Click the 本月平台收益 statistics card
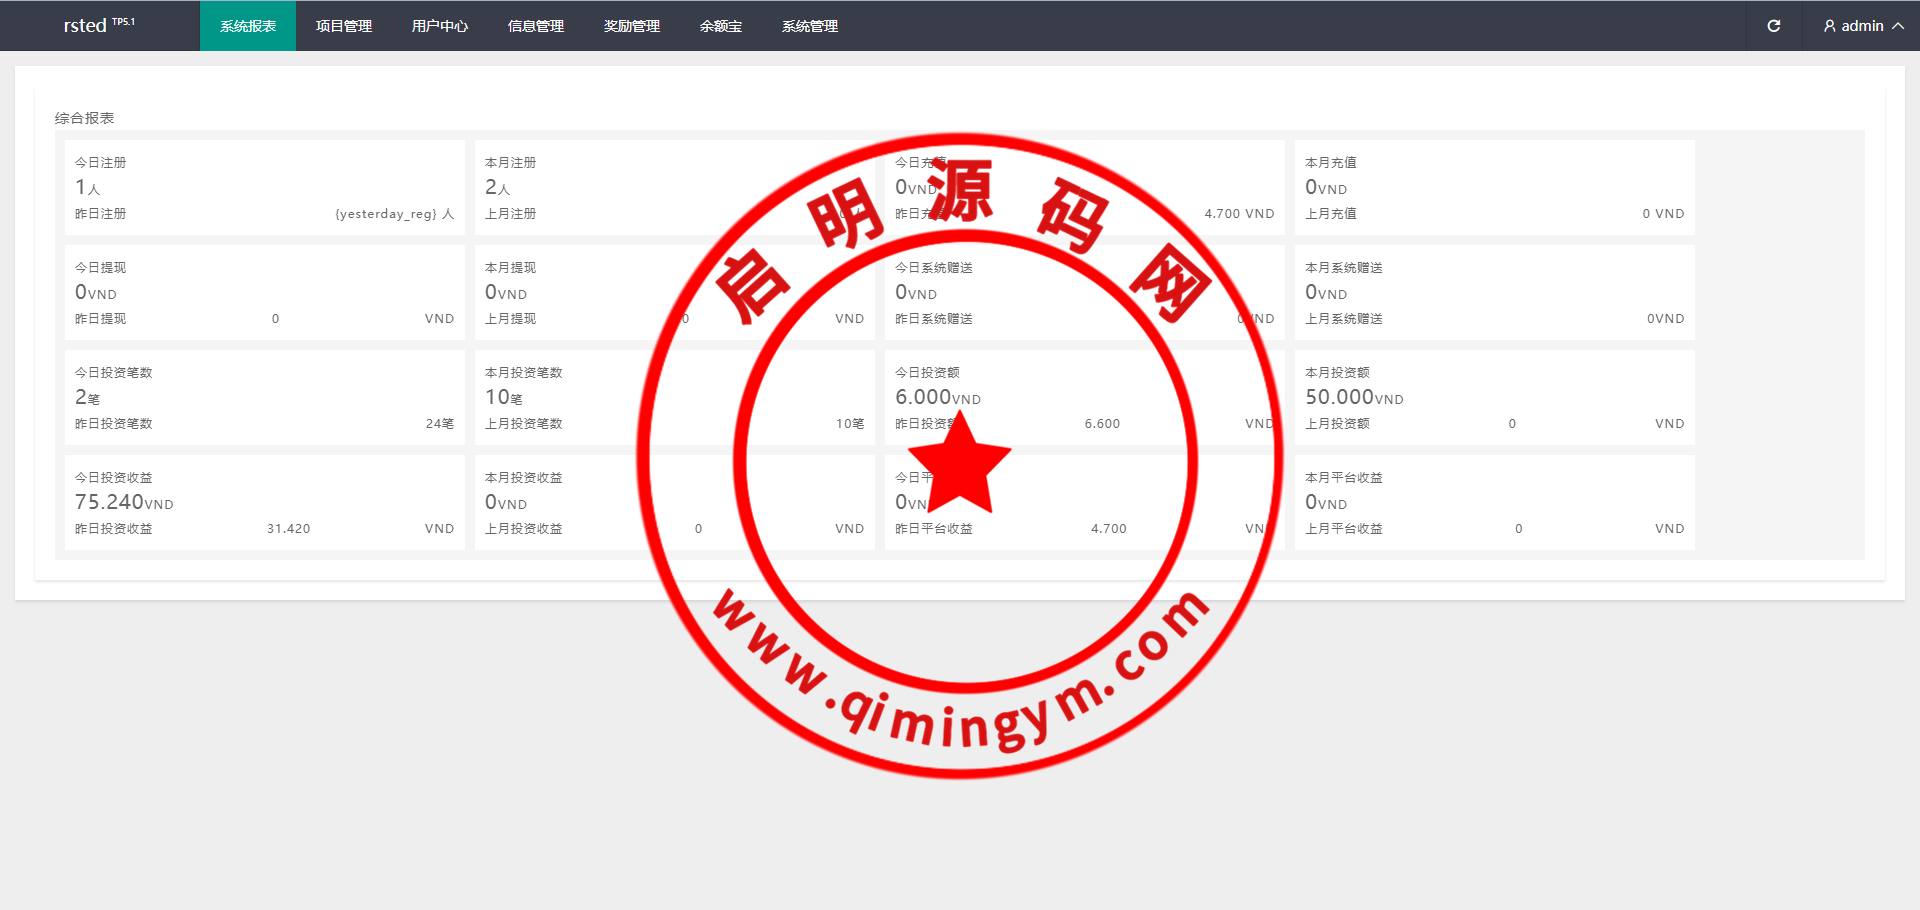 1494,503
